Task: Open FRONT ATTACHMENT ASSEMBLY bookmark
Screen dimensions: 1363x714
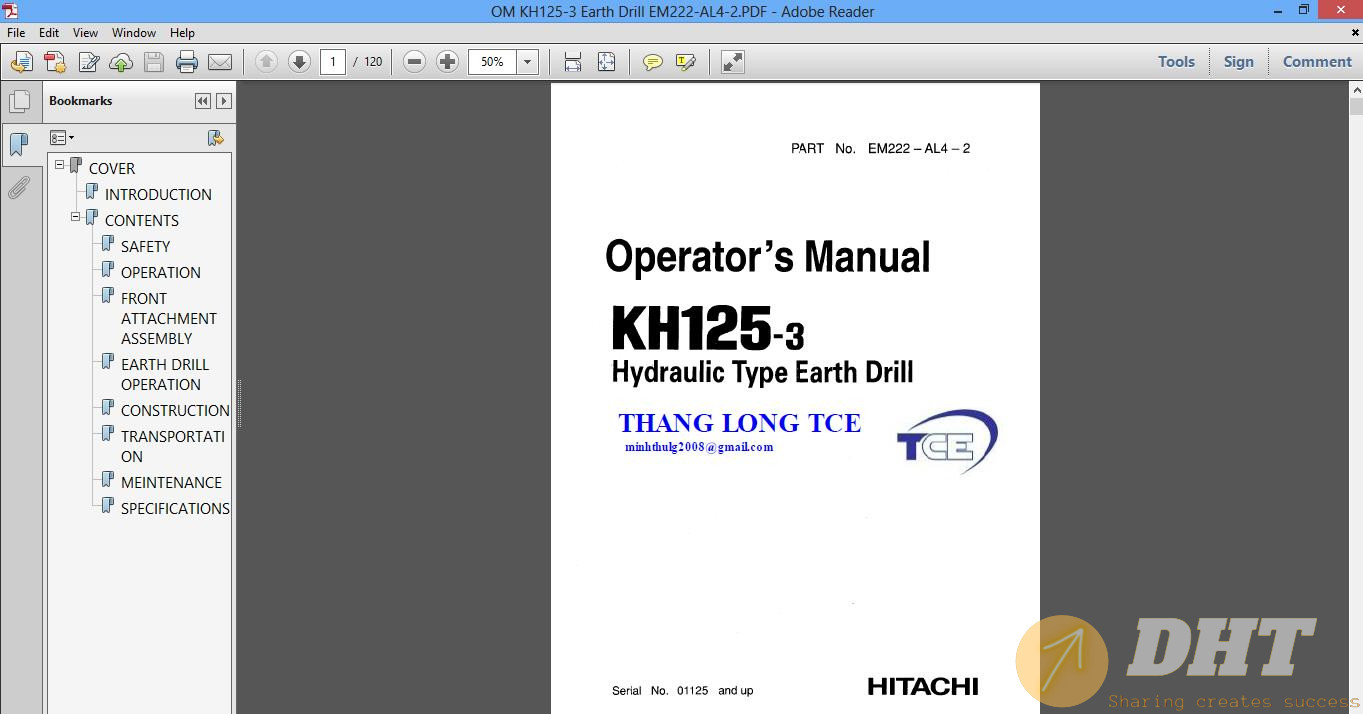Action: (x=169, y=318)
